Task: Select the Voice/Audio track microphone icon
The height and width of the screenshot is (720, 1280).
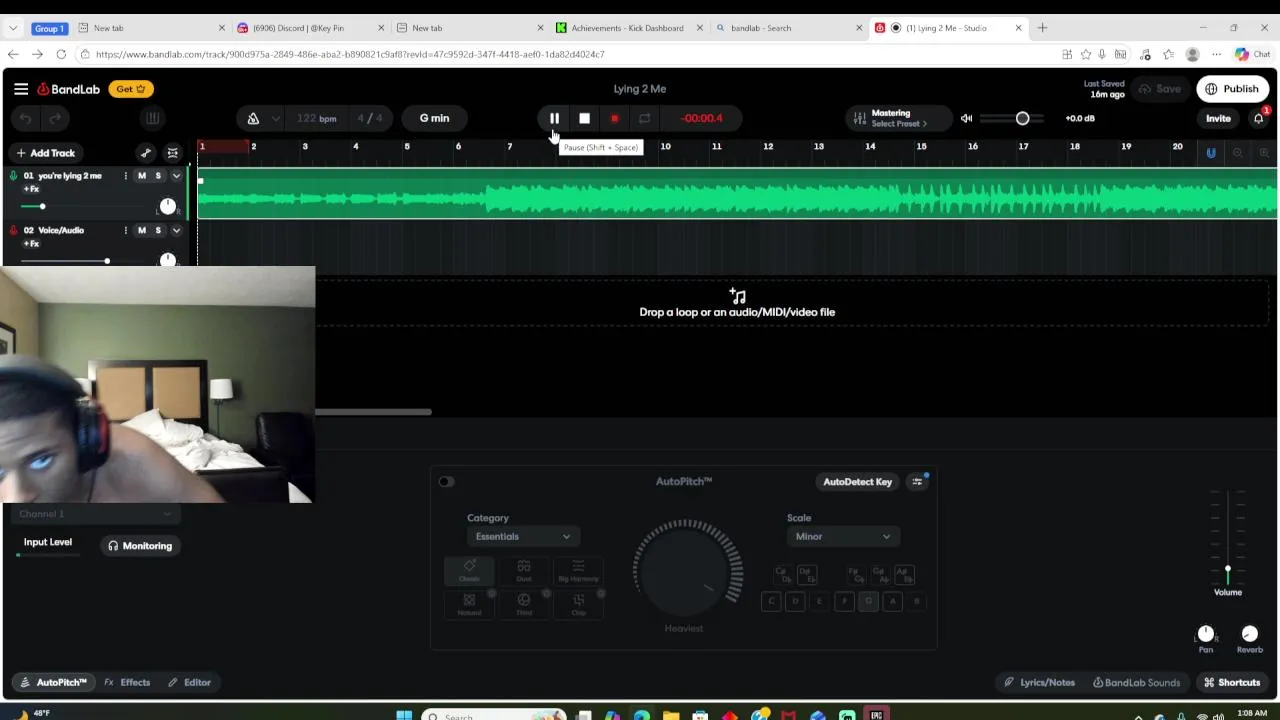Action: [13, 230]
